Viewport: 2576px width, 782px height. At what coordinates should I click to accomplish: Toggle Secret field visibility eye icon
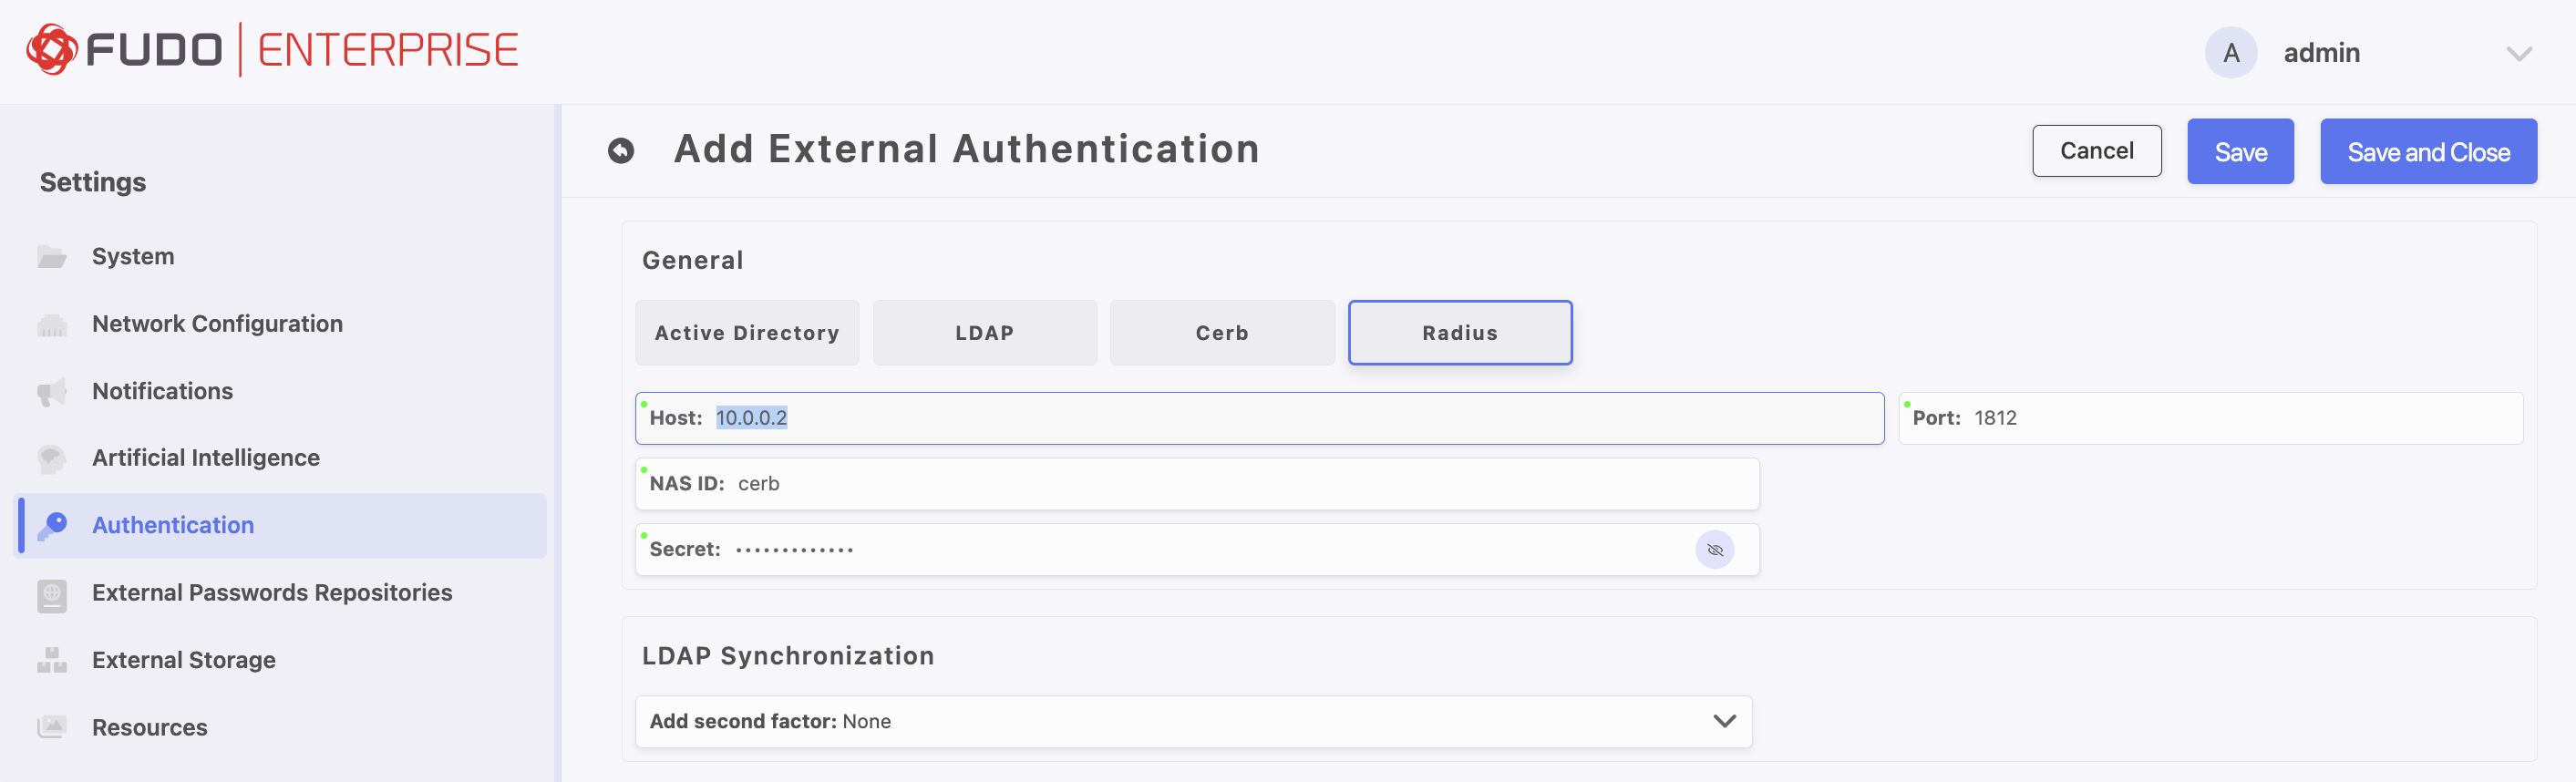[x=1714, y=550]
